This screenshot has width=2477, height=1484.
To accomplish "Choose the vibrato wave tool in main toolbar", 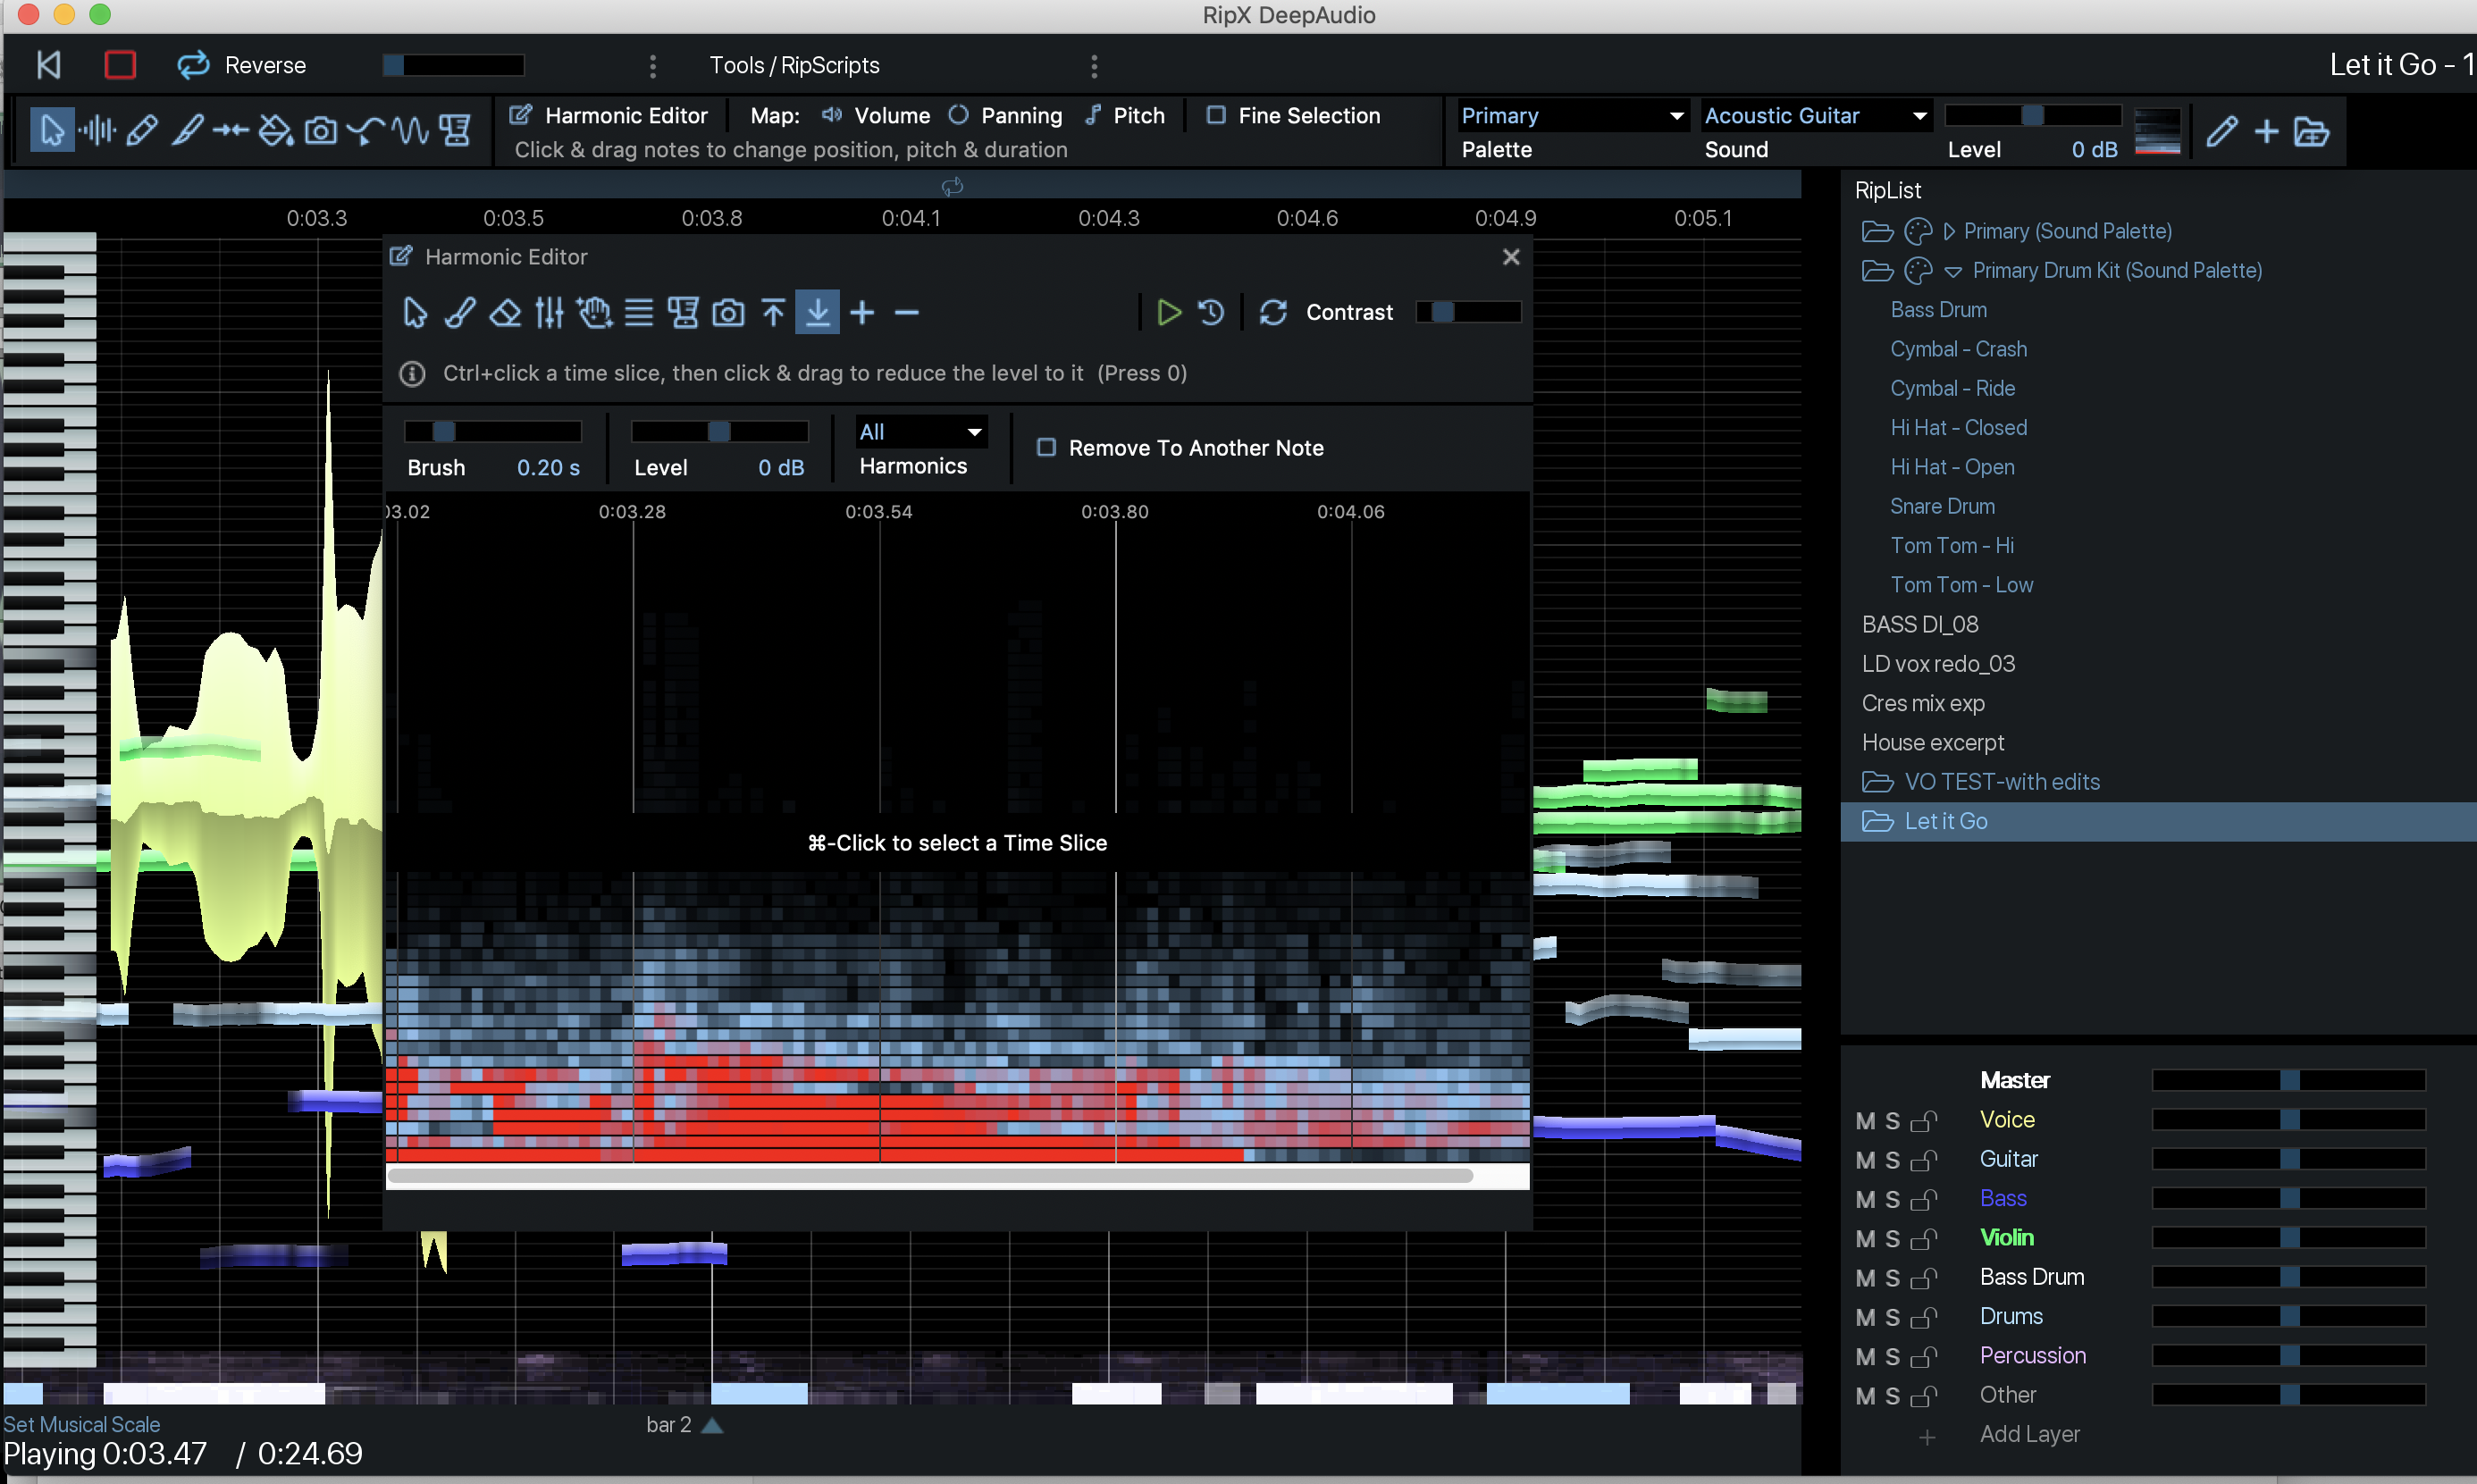I will [x=410, y=131].
